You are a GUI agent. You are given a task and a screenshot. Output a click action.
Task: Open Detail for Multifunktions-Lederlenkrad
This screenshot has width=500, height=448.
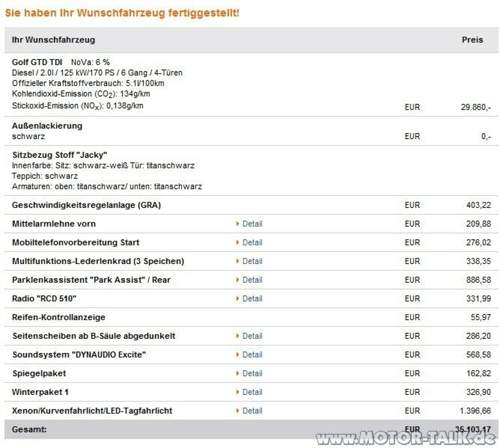[x=252, y=261]
